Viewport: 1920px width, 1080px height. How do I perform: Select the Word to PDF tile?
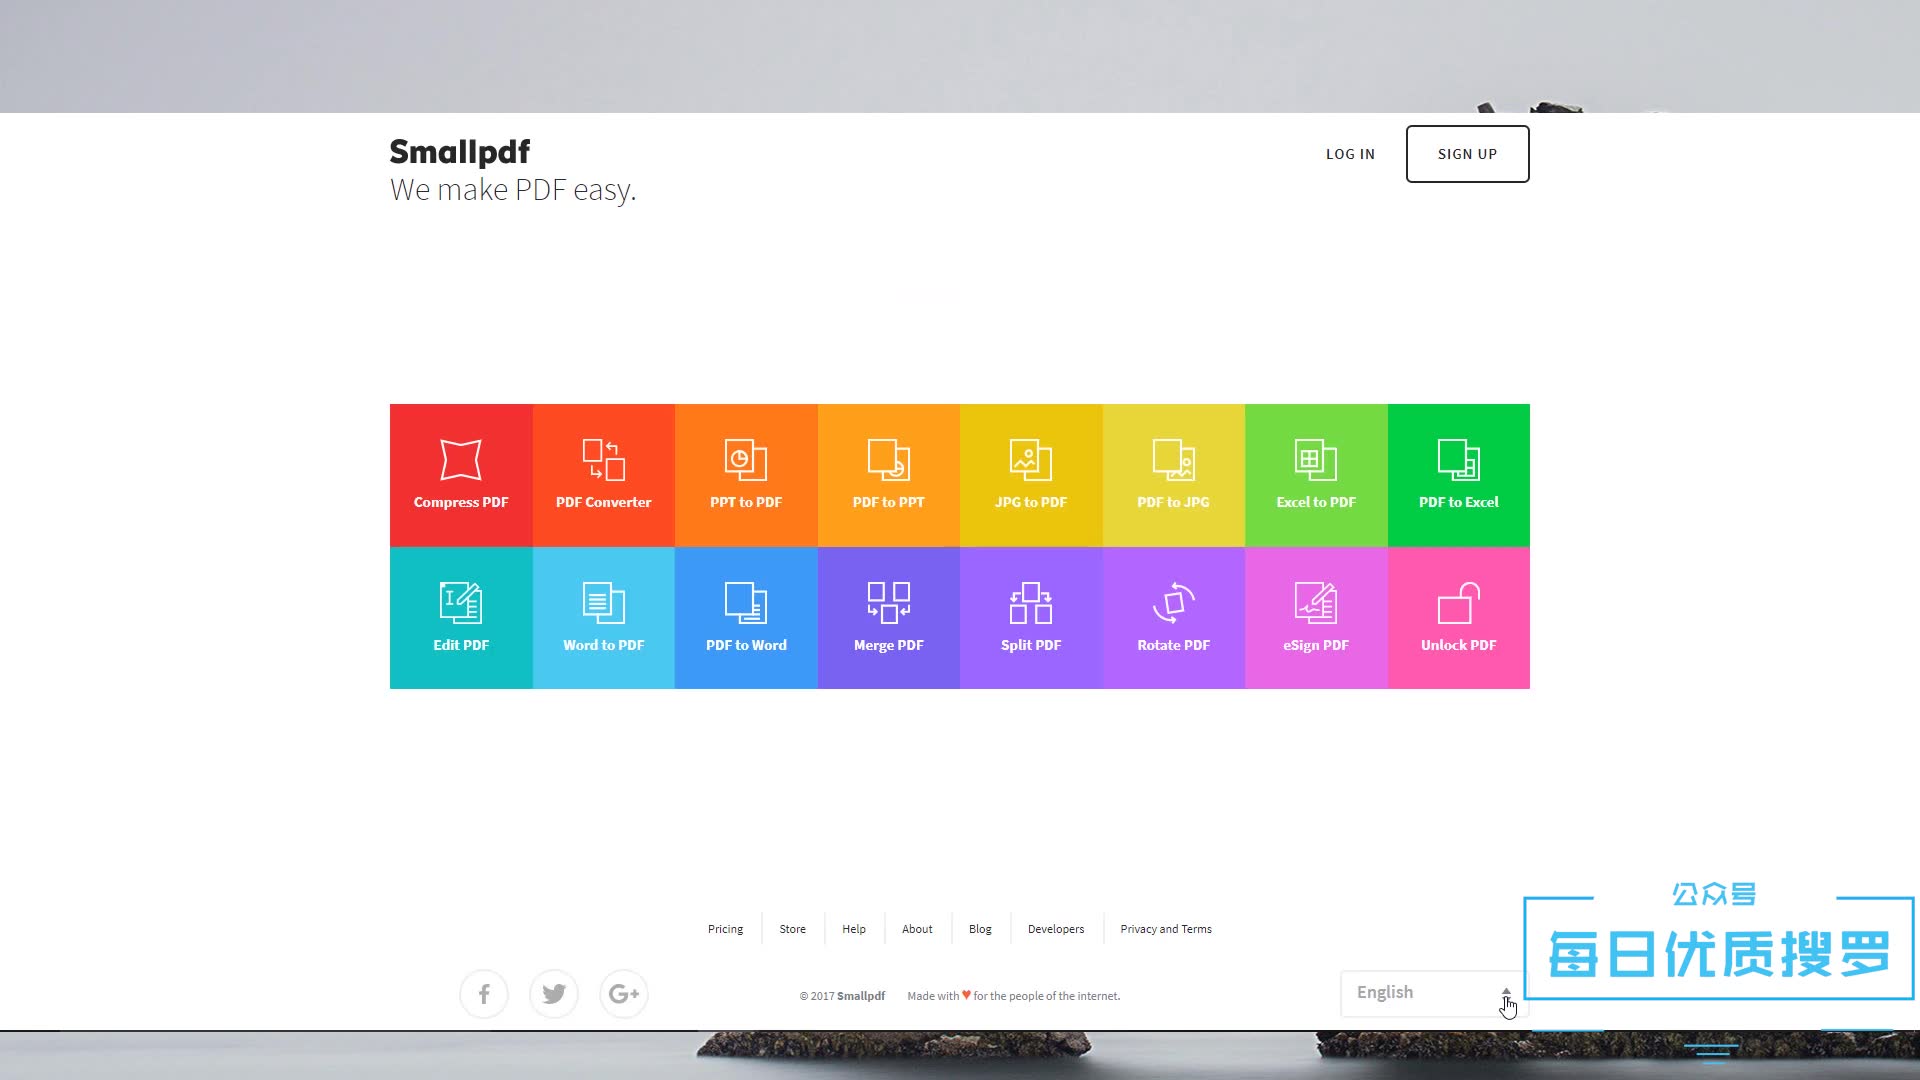click(604, 618)
